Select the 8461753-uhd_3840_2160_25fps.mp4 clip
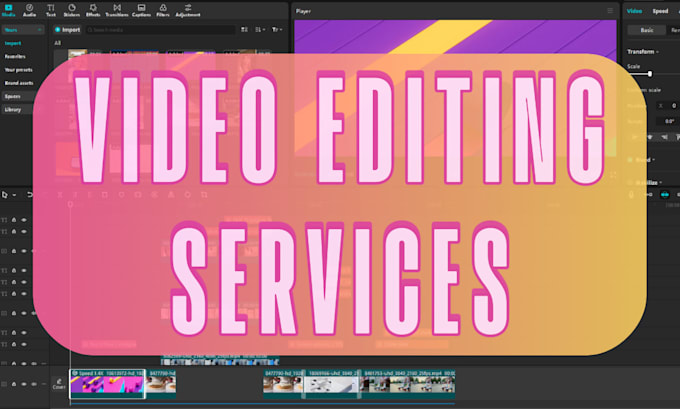The image size is (680, 409). click(x=408, y=384)
